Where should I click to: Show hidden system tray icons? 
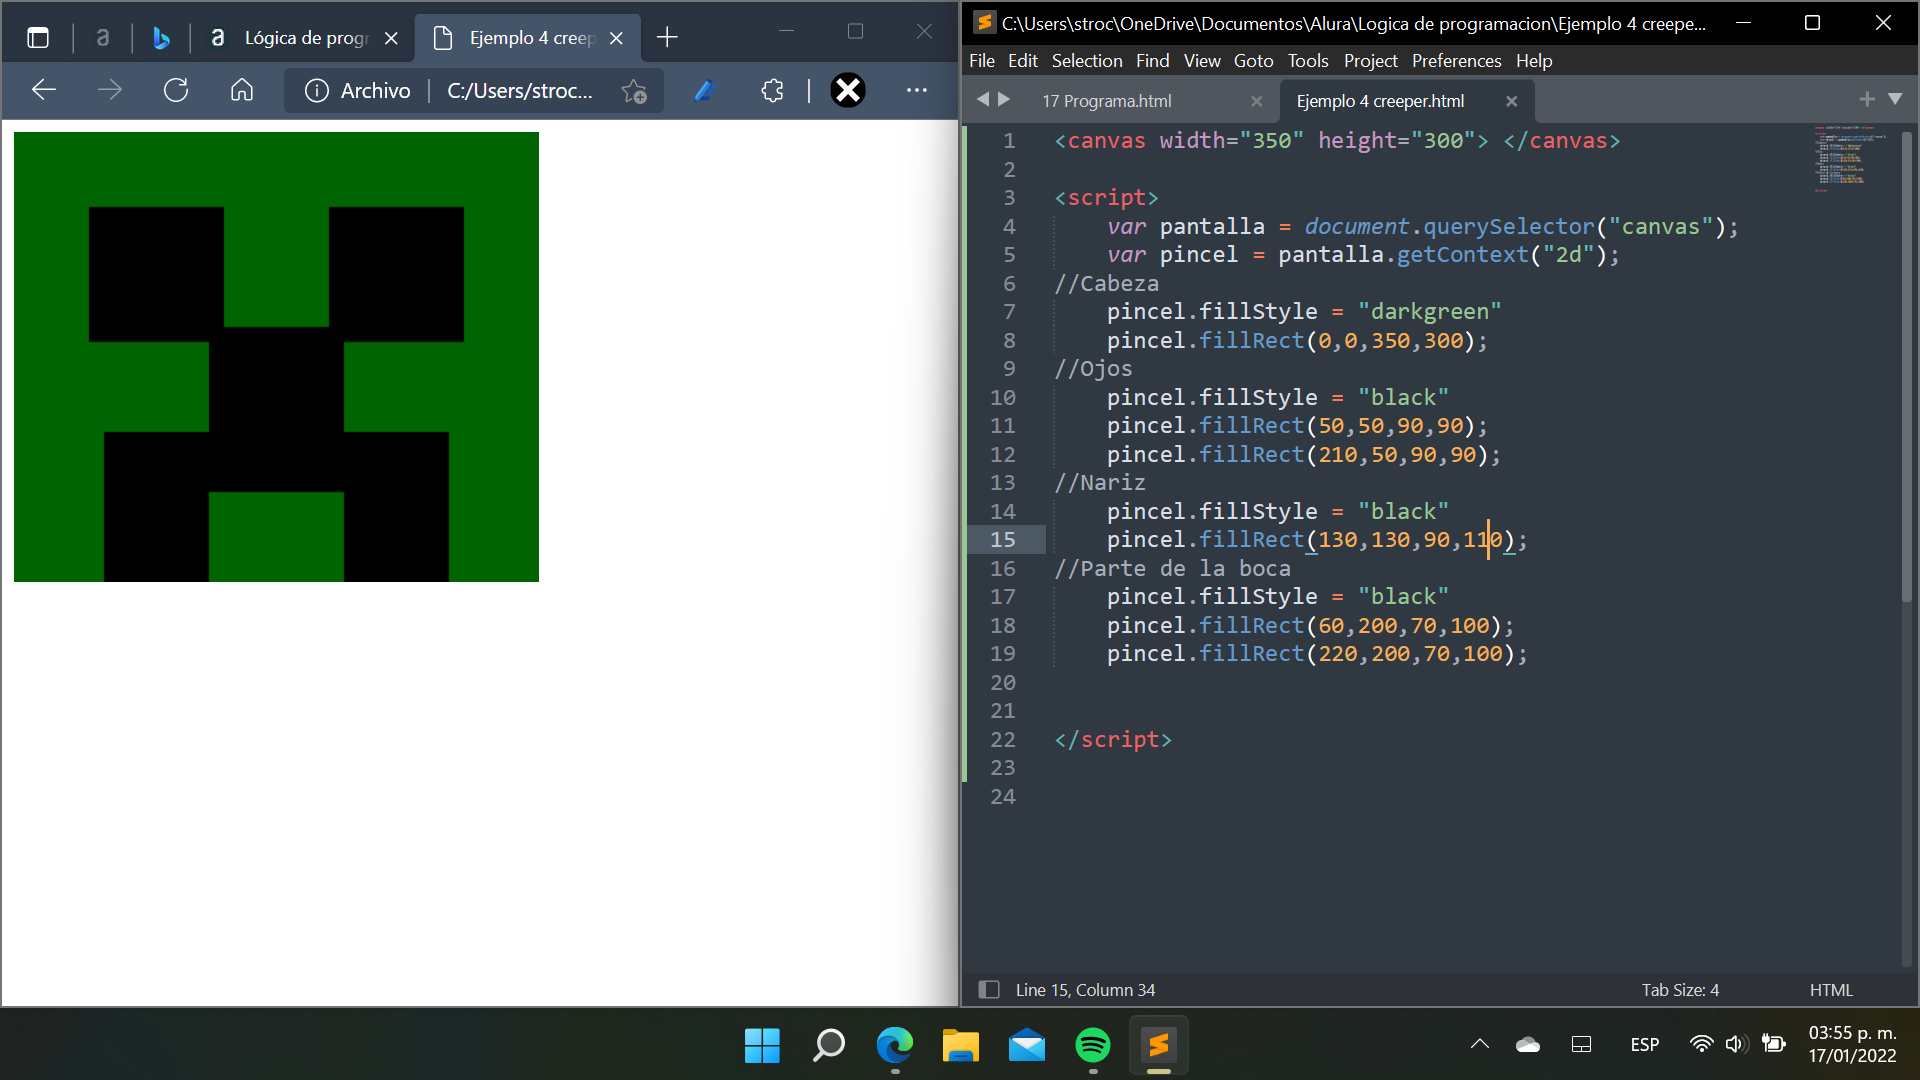(1480, 1044)
